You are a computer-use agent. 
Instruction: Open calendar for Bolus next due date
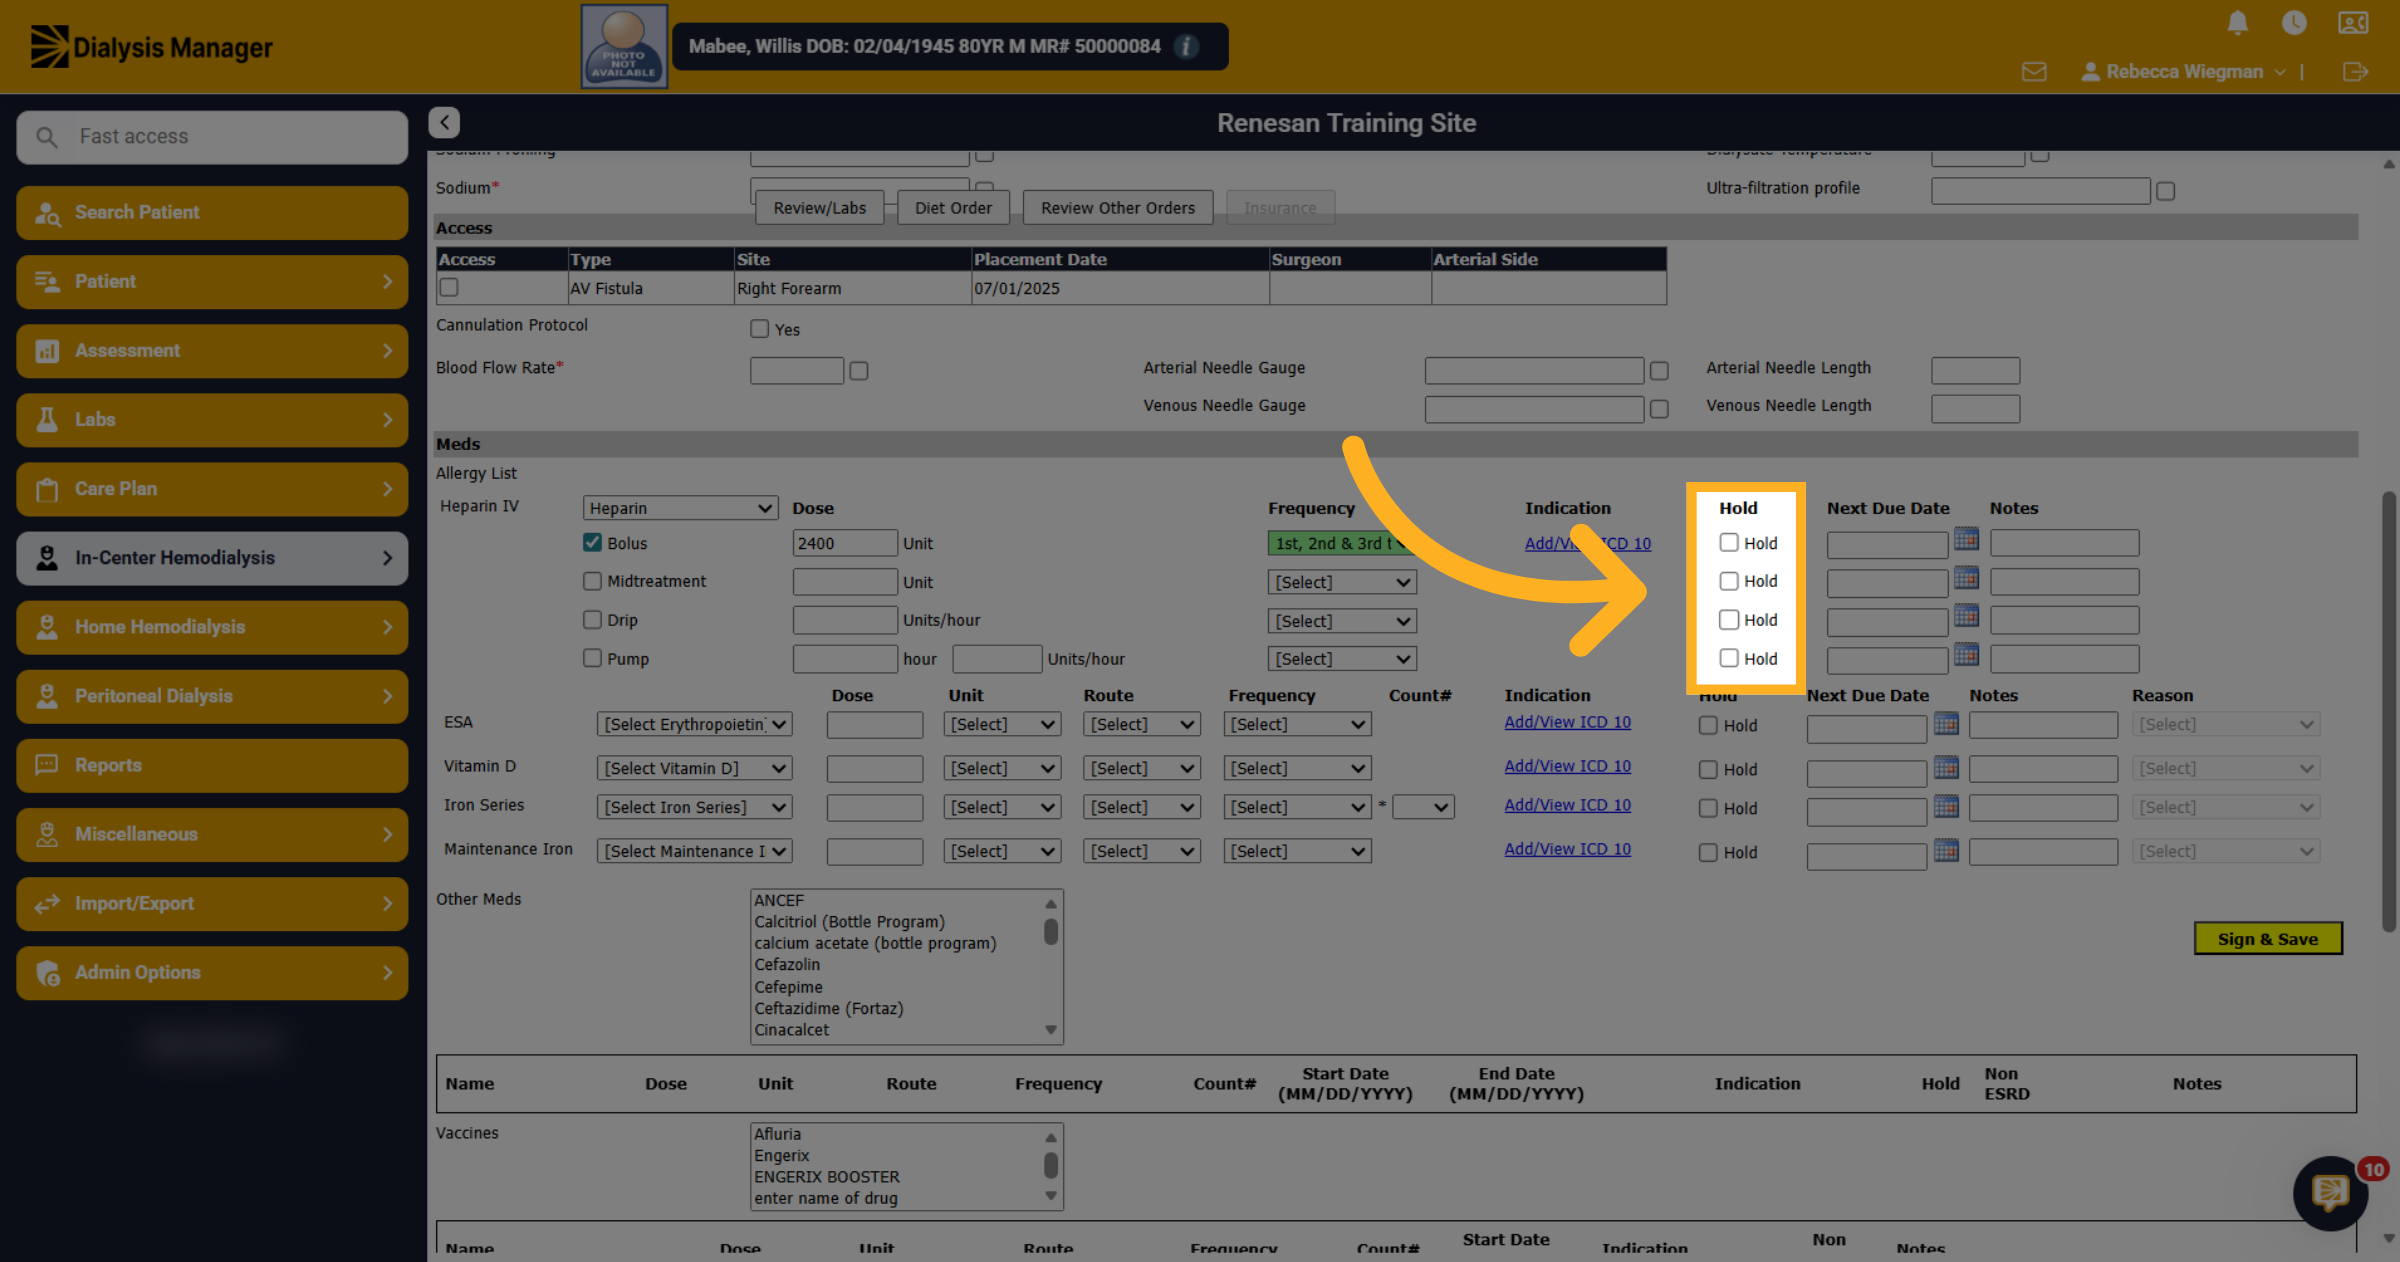[x=1966, y=539]
